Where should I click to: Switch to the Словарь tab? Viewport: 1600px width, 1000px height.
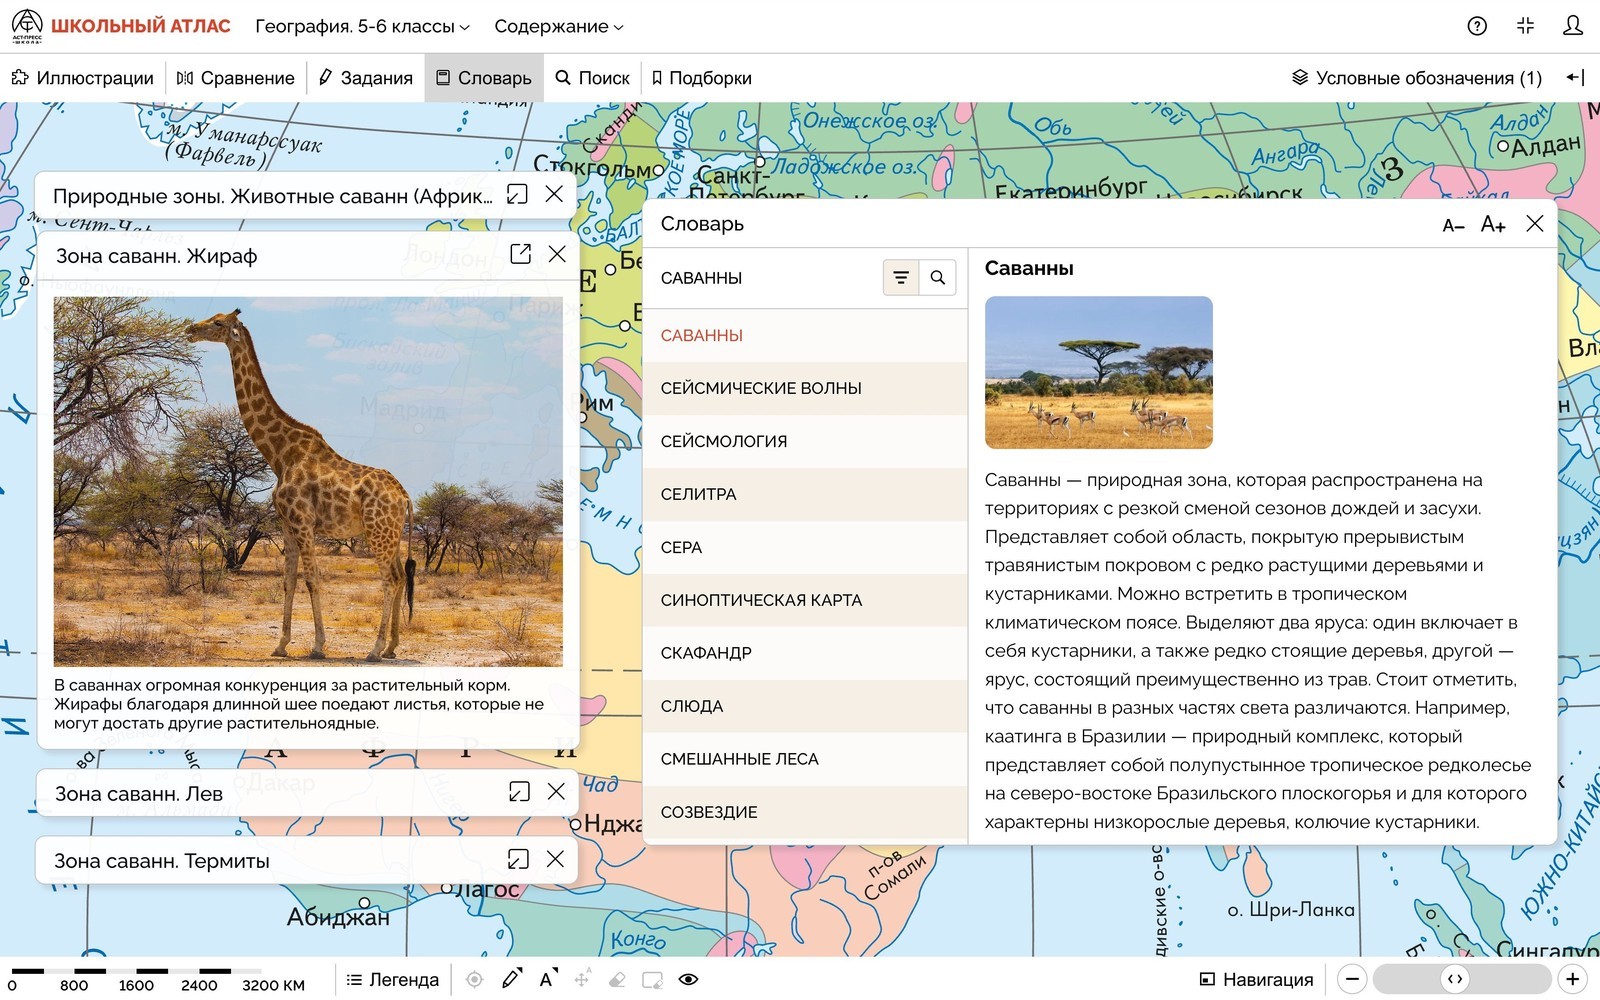[484, 78]
